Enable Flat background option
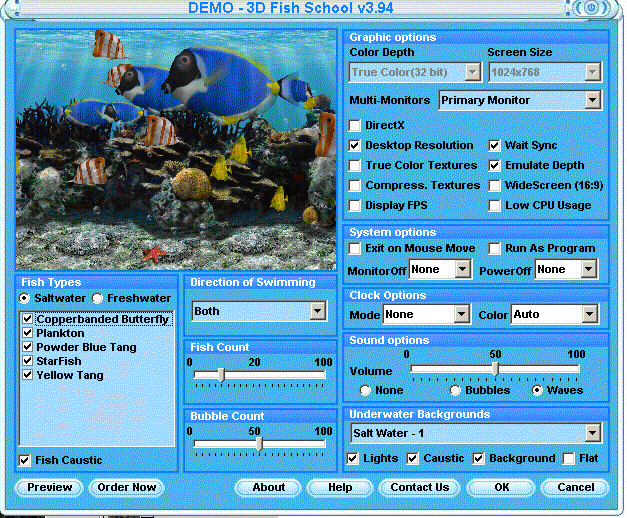This screenshot has height=518, width=627. 568,458
